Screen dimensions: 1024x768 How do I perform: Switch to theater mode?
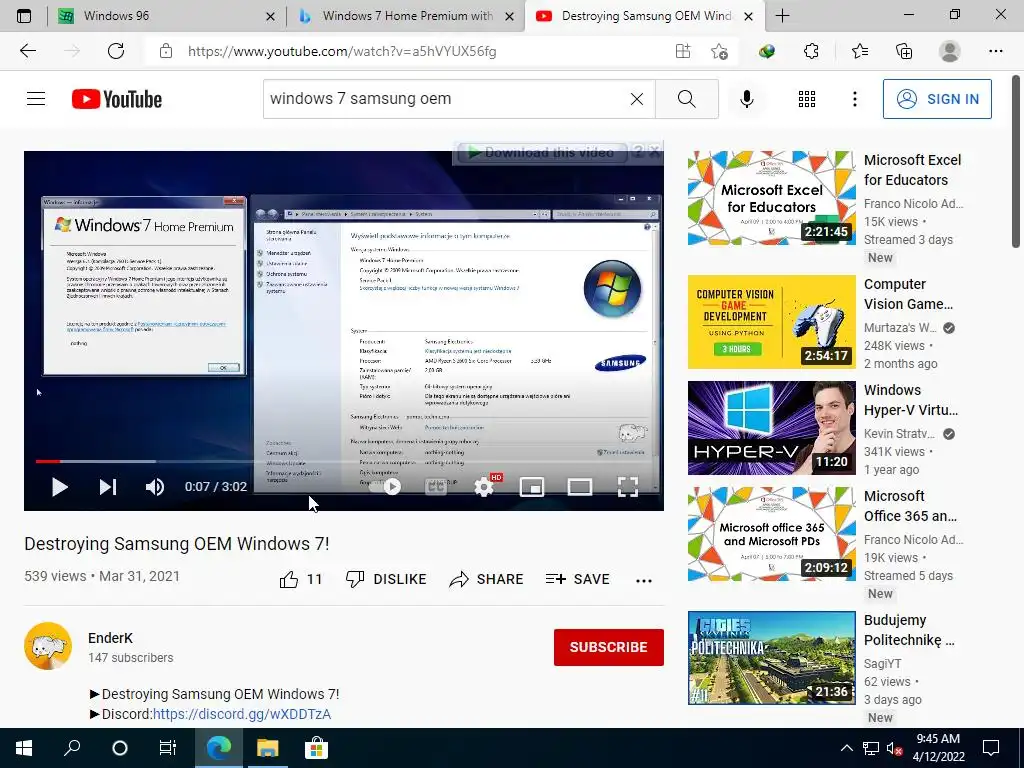(x=580, y=487)
